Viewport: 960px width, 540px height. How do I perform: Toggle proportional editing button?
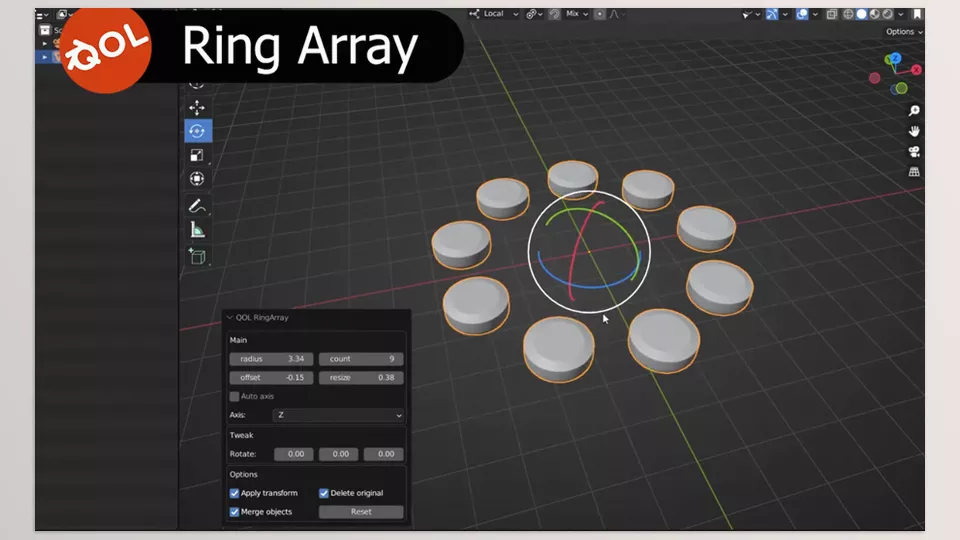(599, 14)
